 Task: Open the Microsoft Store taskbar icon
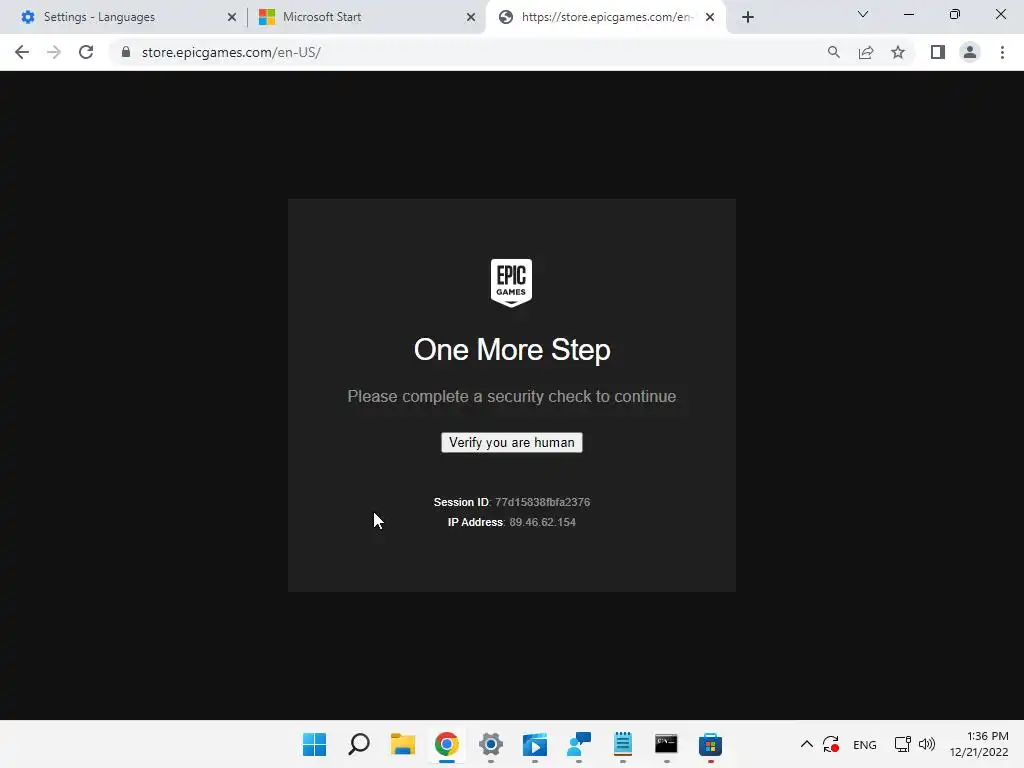click(710, 744)
